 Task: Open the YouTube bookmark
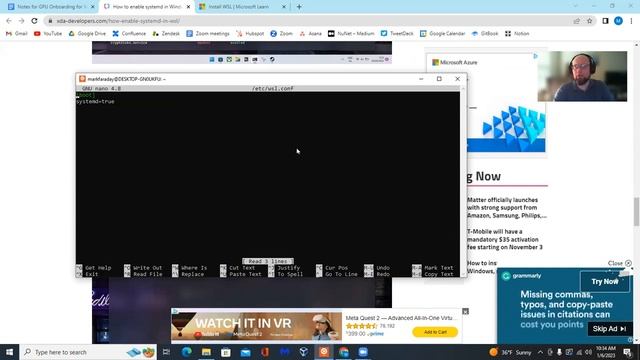coord(48,33)
